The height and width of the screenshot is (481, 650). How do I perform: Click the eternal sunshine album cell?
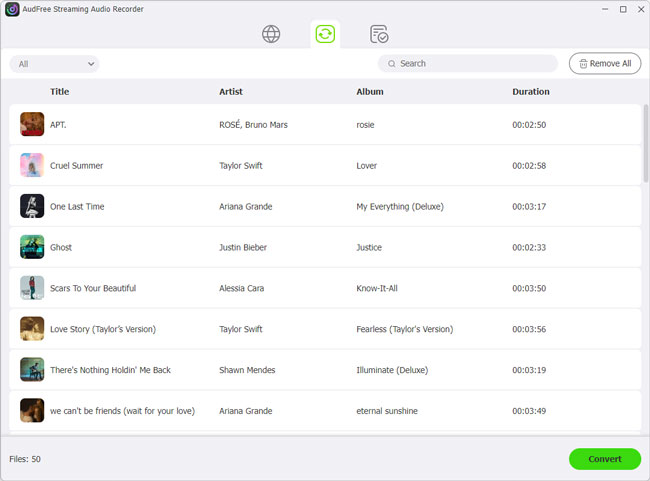pos(387,411)
